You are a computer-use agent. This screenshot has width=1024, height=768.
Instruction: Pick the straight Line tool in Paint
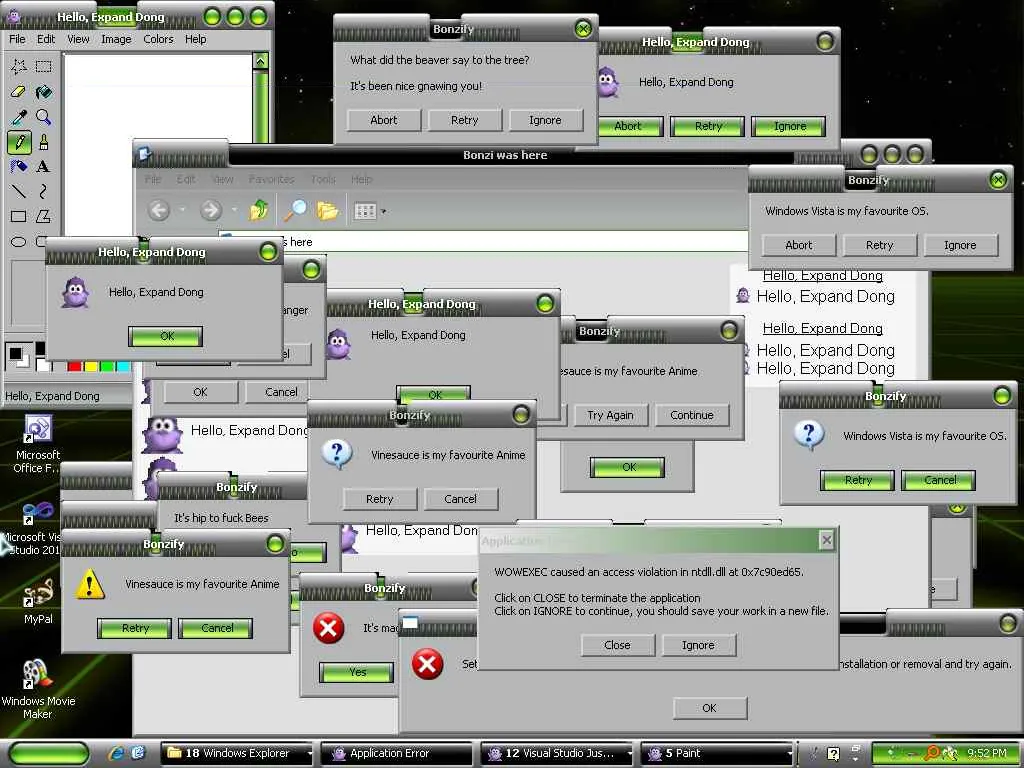click(19, 191)
